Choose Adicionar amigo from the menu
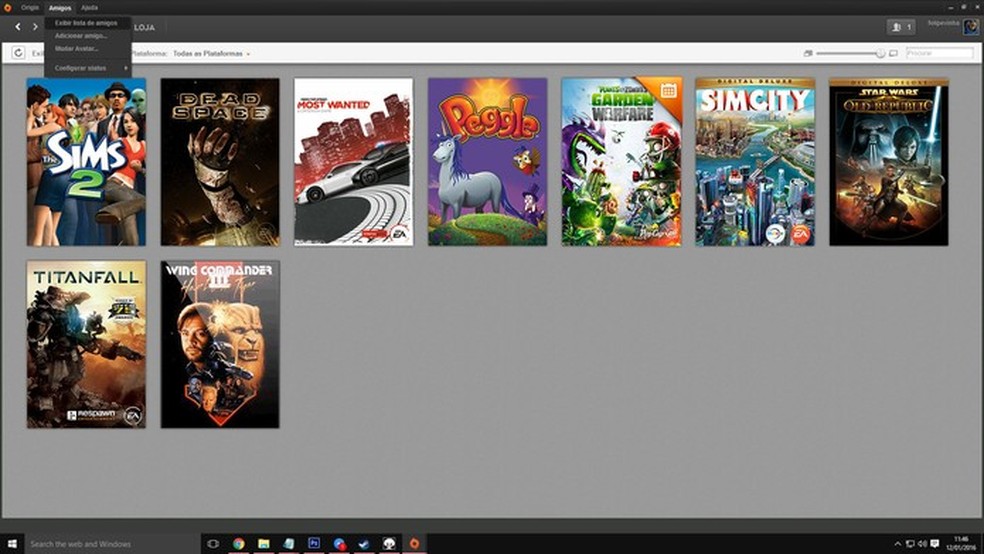This screenshot has height=554, width=984. pyautogui.click(x=81, y=35)
